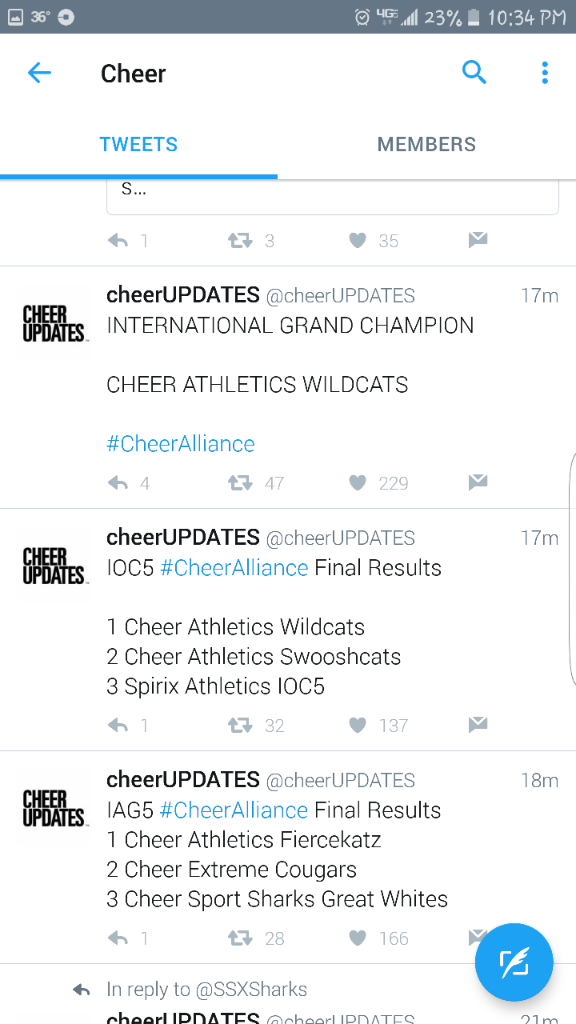The height and width of the screenshot is (1024, 576).
Task: Reply to the INTERNATIONAL GRAND CHAMPION tweet
Action: click(x=118, y=483)
